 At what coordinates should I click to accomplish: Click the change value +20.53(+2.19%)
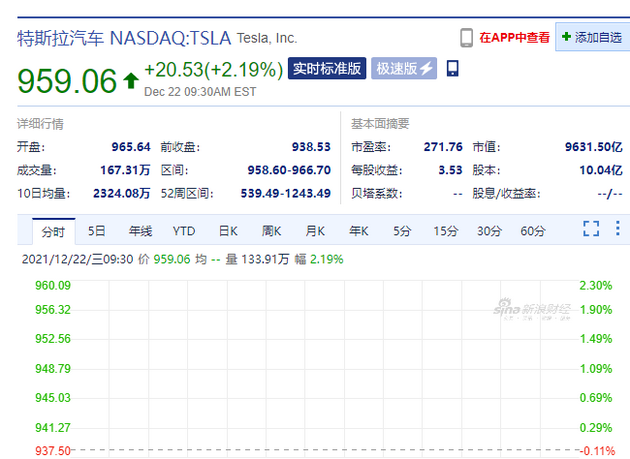coord(214,70)
